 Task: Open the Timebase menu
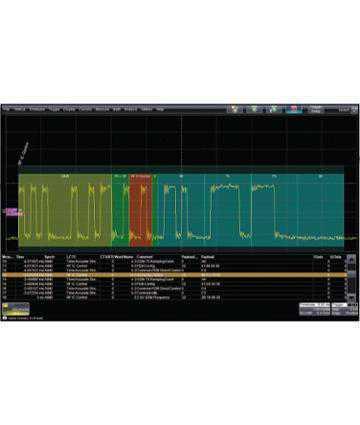click(x=37, y=109)
